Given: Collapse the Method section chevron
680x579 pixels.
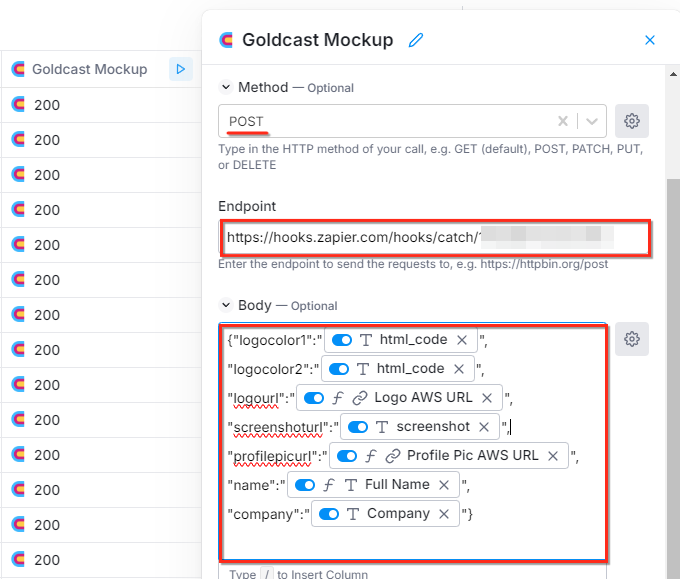Looking at the screenshot, I should (226, 87).
